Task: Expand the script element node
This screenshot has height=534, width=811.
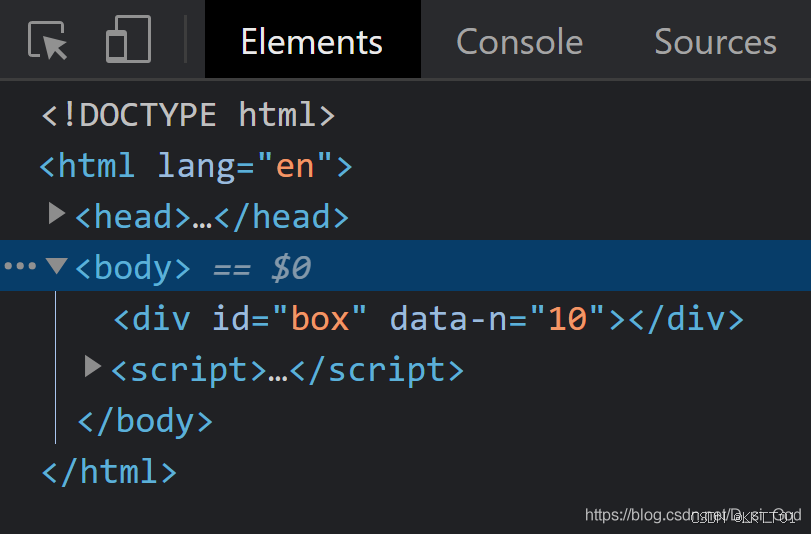Action: click(x=93, y=366)
